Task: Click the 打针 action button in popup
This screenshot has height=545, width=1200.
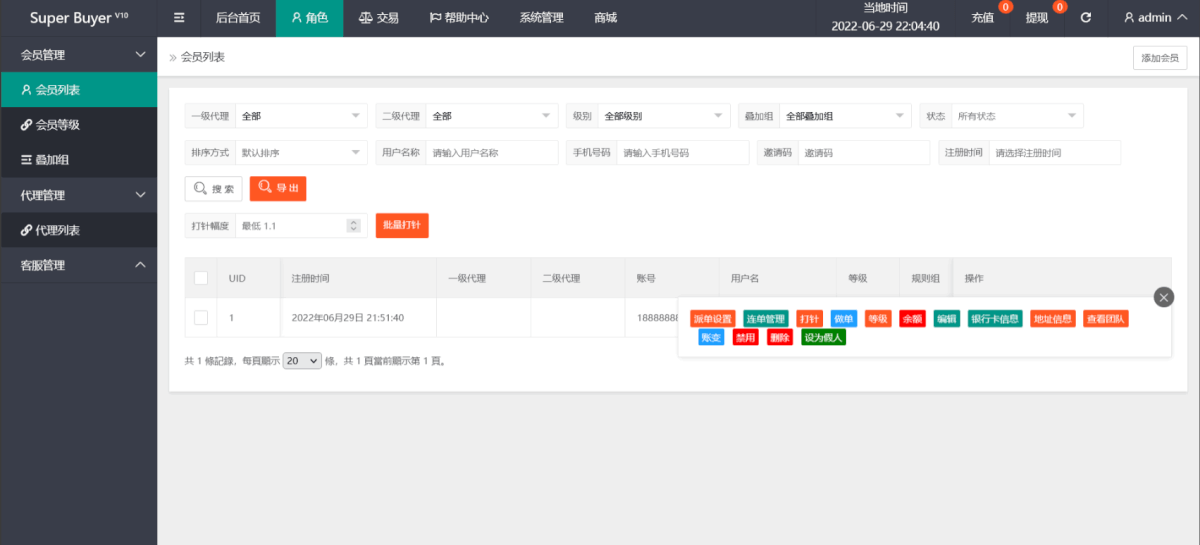Action: [809, 319]
